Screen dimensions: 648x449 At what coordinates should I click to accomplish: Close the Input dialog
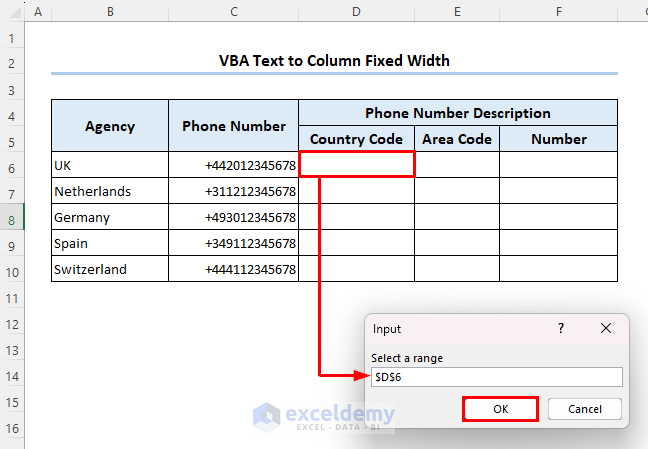point(606,328)
